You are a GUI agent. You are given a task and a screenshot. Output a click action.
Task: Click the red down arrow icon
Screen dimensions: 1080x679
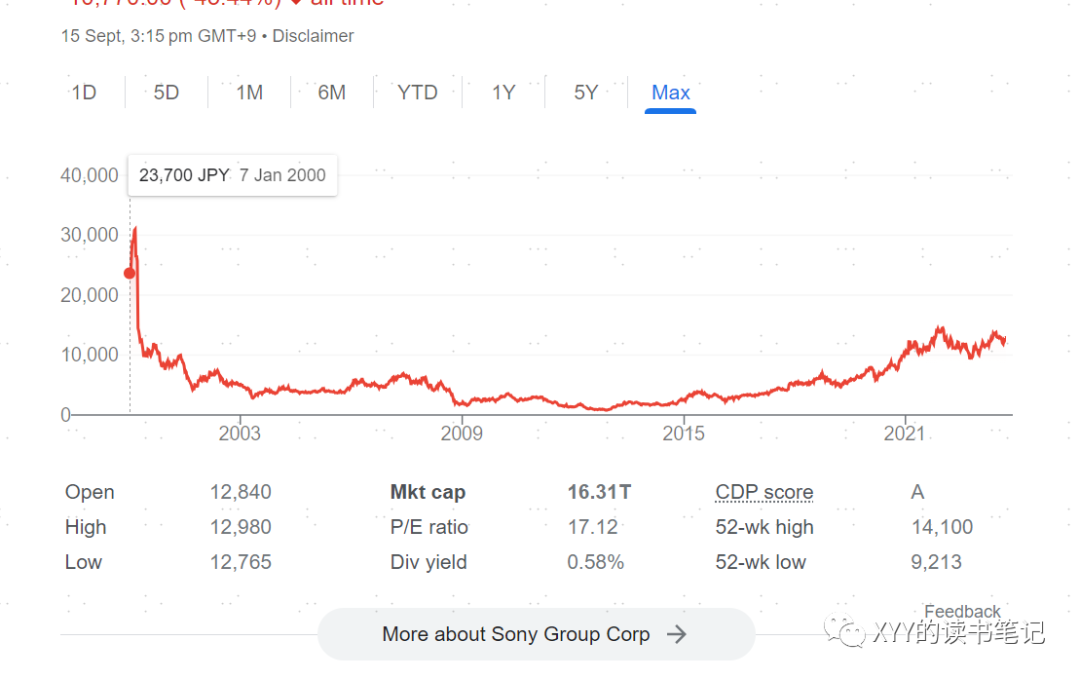pos(296,3)
